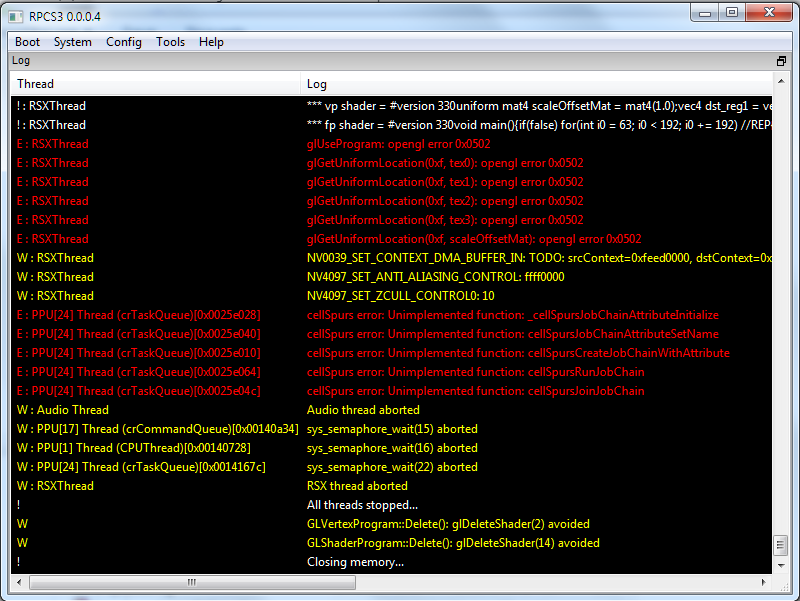Expand the Tools menu
Viewport: 800px width, 601px height.
[170, 42]
